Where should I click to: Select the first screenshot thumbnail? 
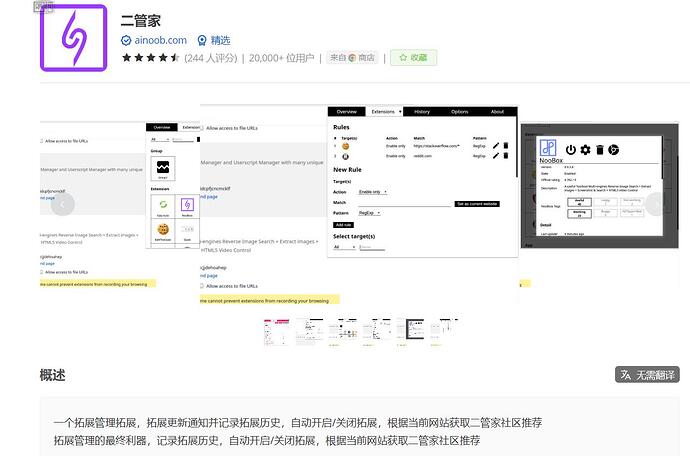276,331
